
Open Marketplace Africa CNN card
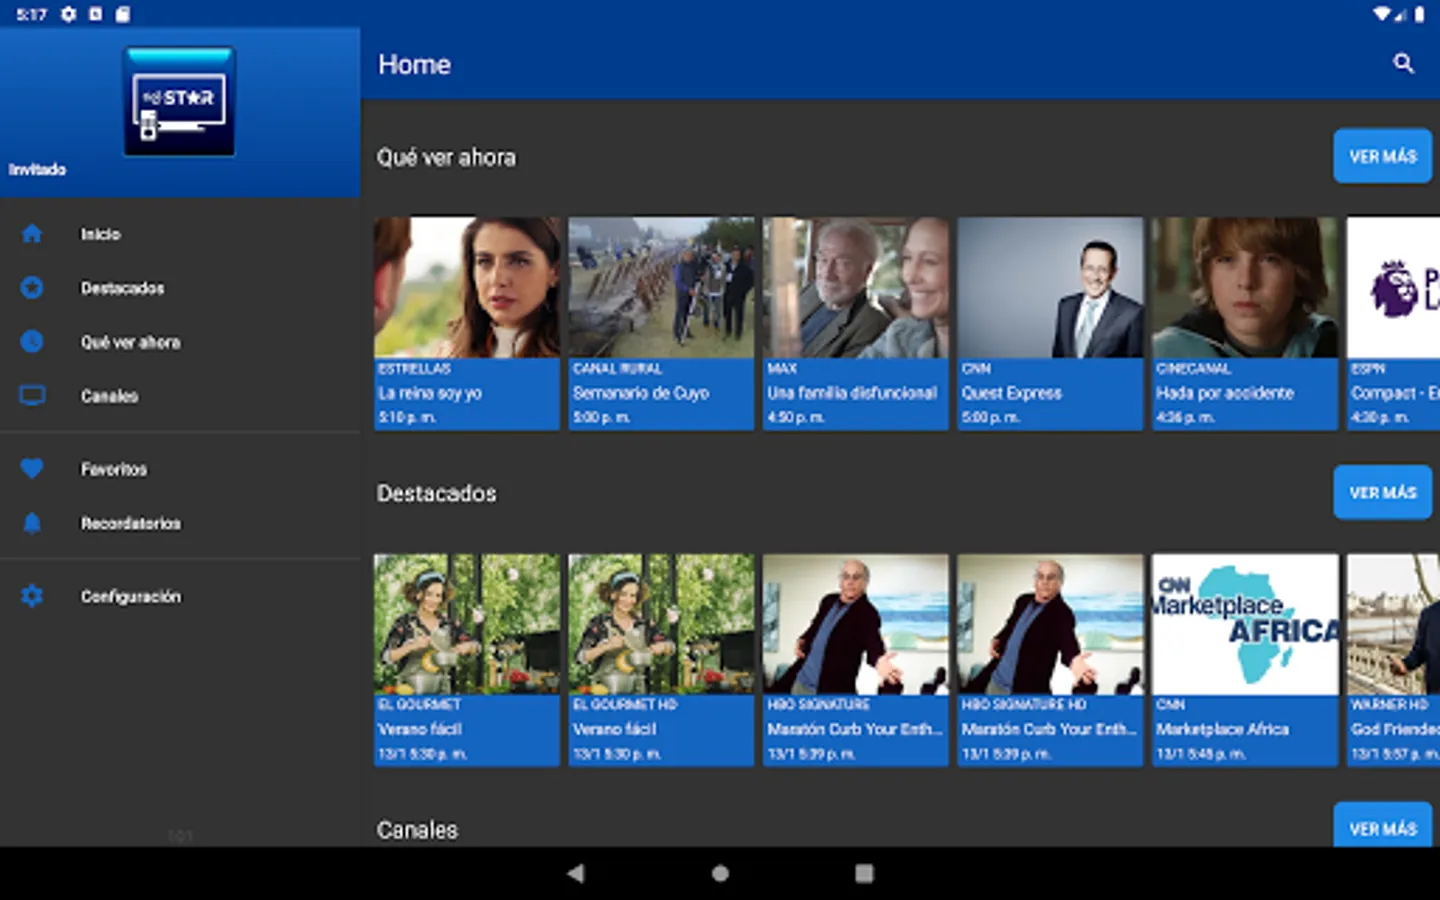(1245, 660)
